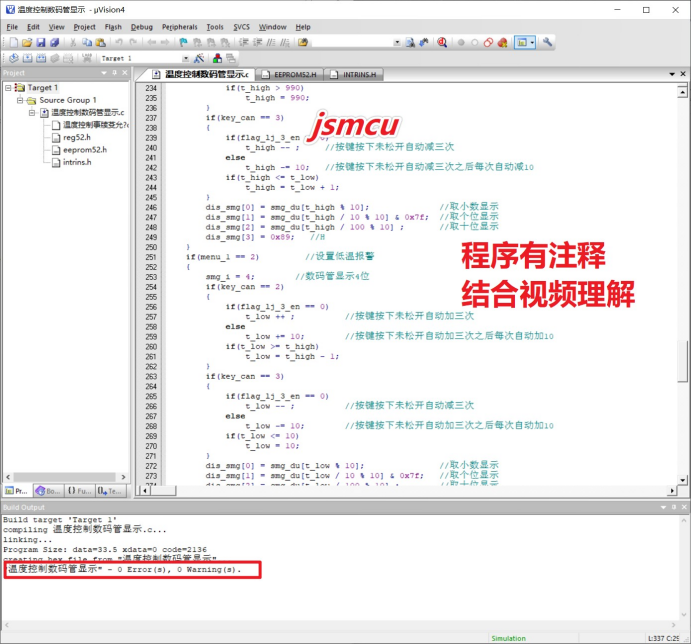This screenshot has width=691, height=644.
Task: Collapse the 温度控制数码管显示.c tree node
Action: (x=32, y=112)
